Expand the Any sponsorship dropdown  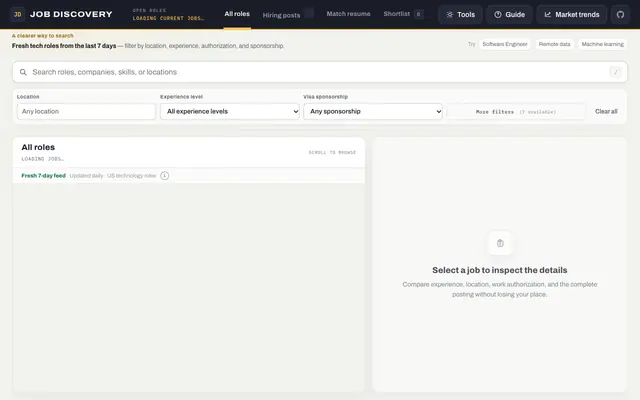[373, 111]
